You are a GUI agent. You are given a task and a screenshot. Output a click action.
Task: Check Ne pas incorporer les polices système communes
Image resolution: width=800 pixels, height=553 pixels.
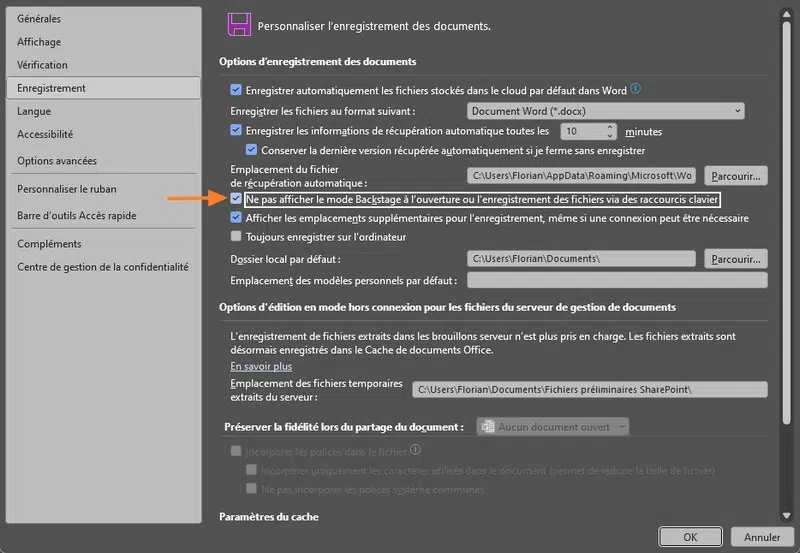click(251, 488)
